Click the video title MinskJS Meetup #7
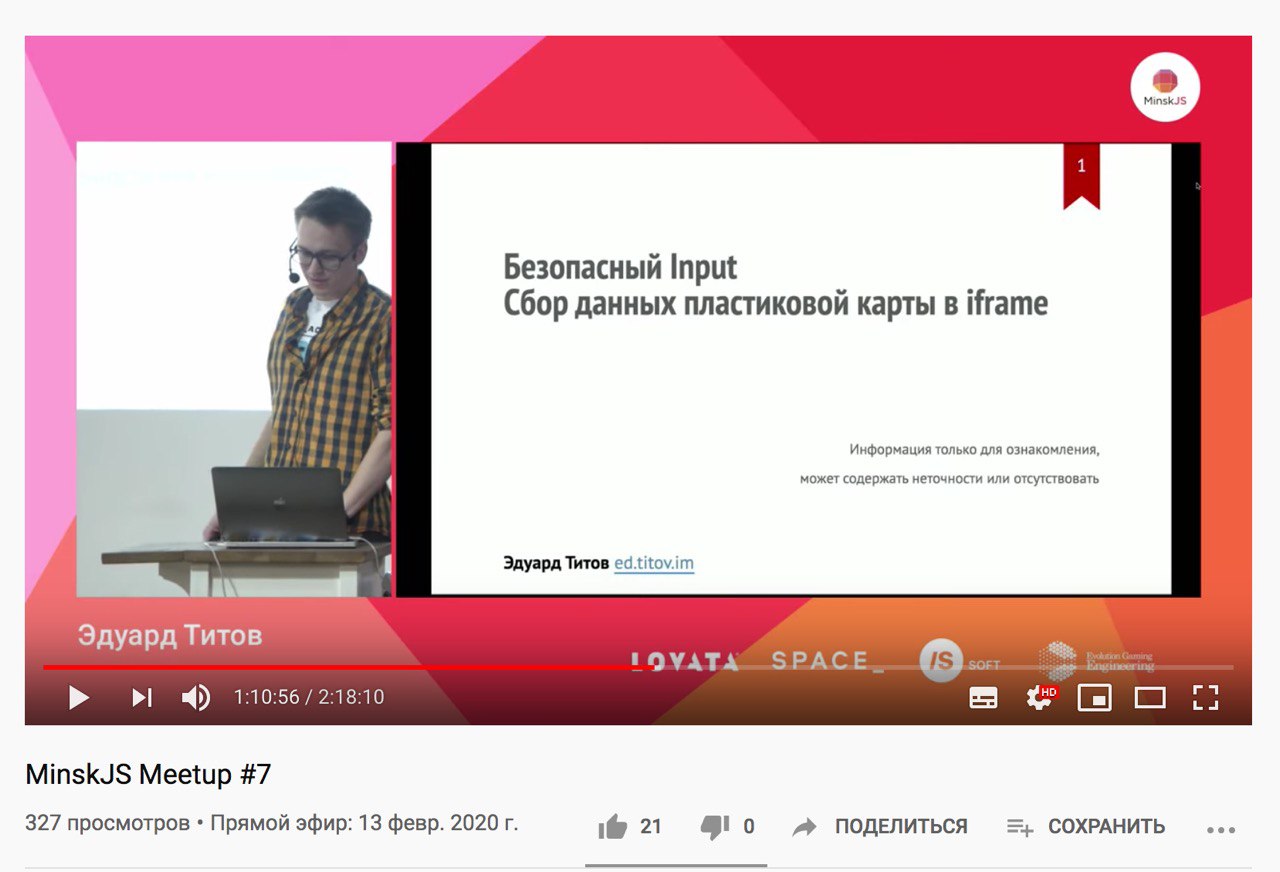The image size is (1280, 872). pyautogui.click(x=148, y=775)
